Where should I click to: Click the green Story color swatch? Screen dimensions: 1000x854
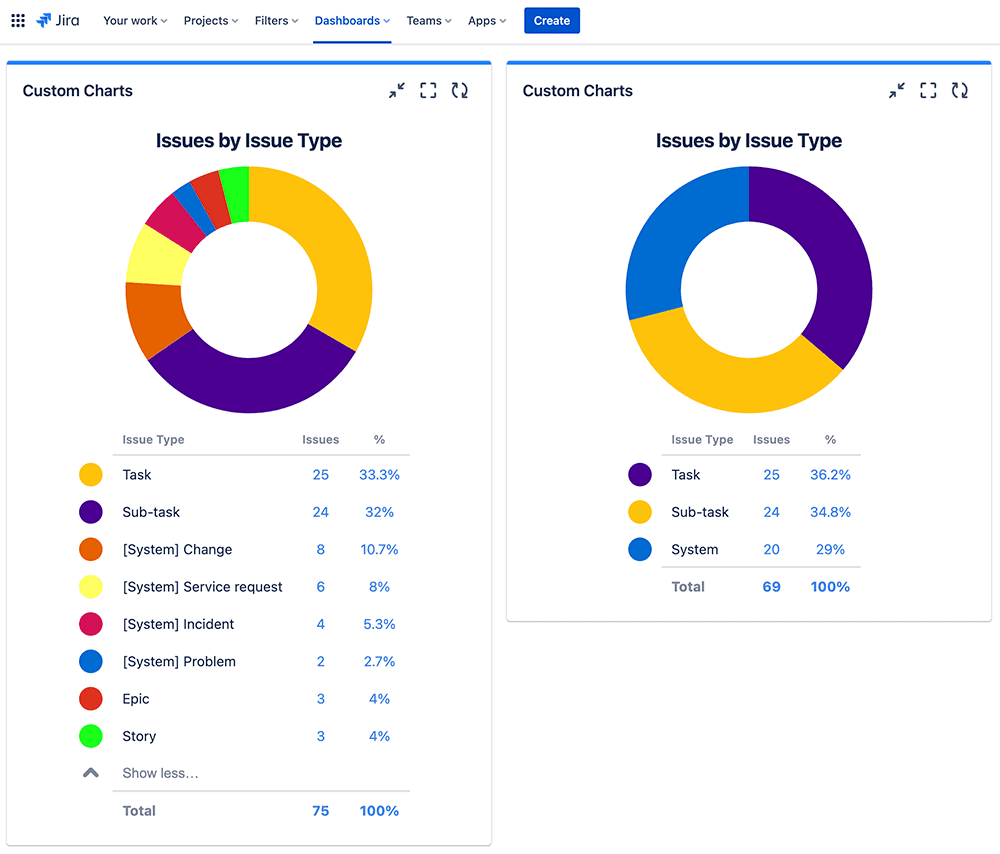tap(91, 736)
